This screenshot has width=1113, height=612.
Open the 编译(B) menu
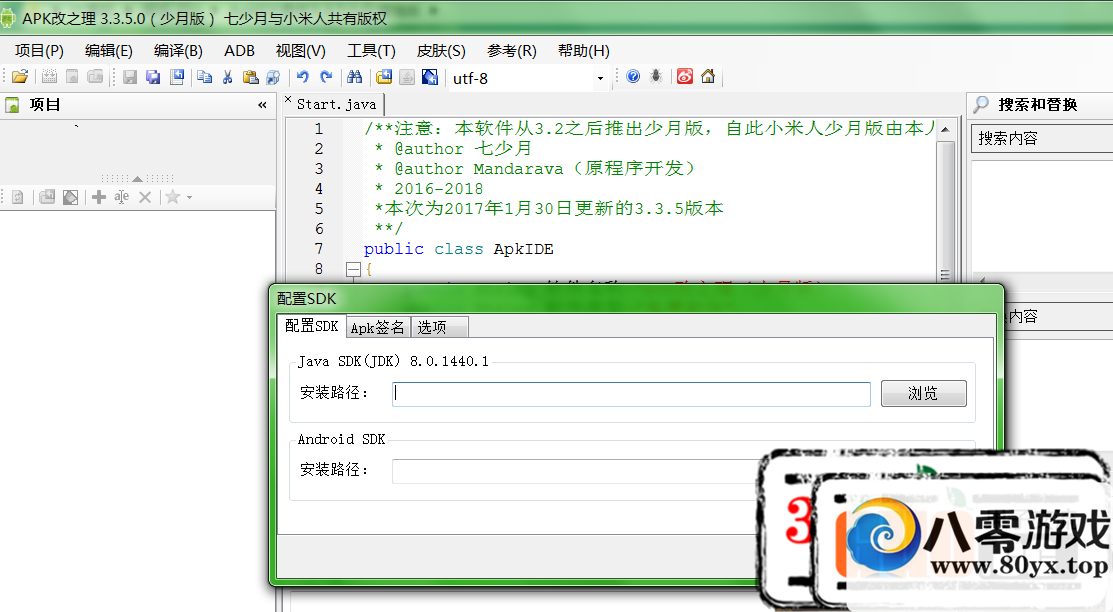click(178, 51)
